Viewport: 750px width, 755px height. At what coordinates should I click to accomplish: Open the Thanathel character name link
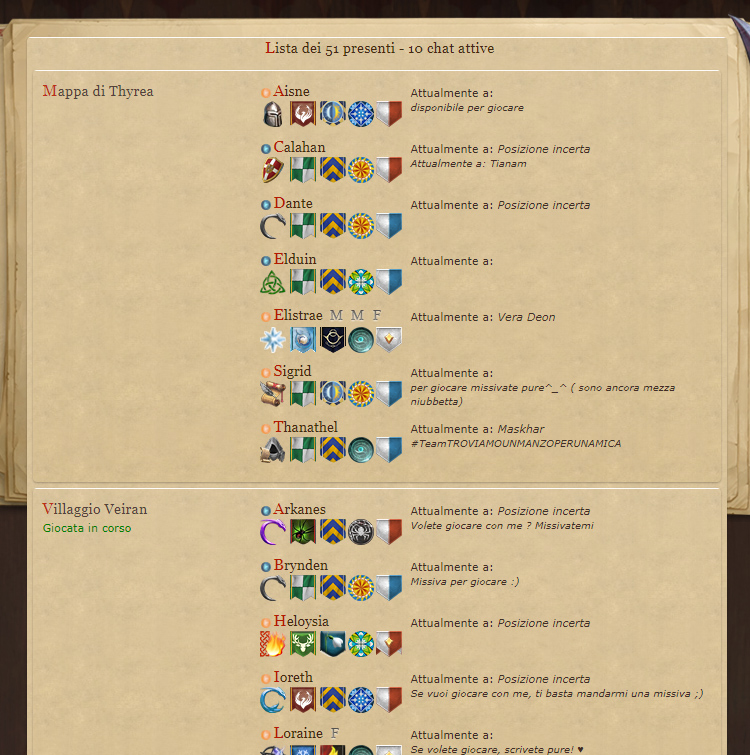[x=306, y=427]
